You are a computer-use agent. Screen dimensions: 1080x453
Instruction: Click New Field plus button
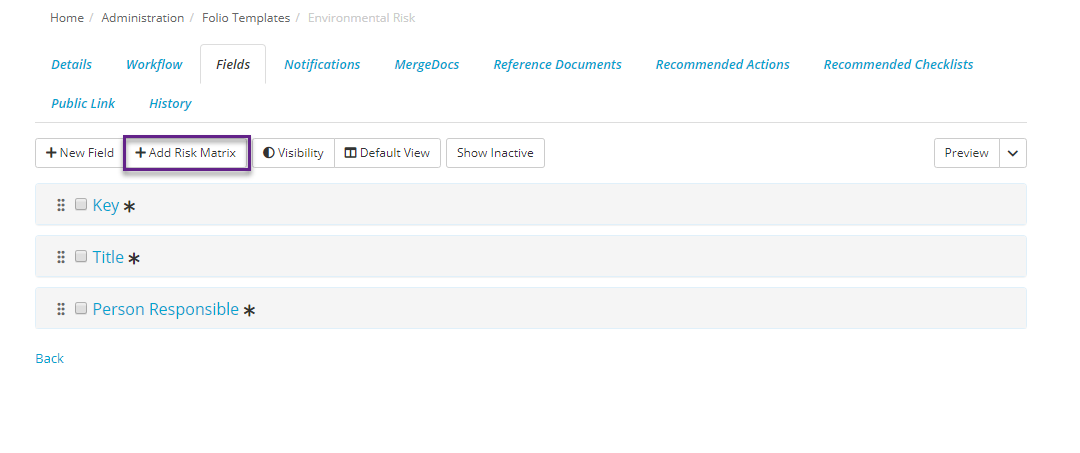80,153
